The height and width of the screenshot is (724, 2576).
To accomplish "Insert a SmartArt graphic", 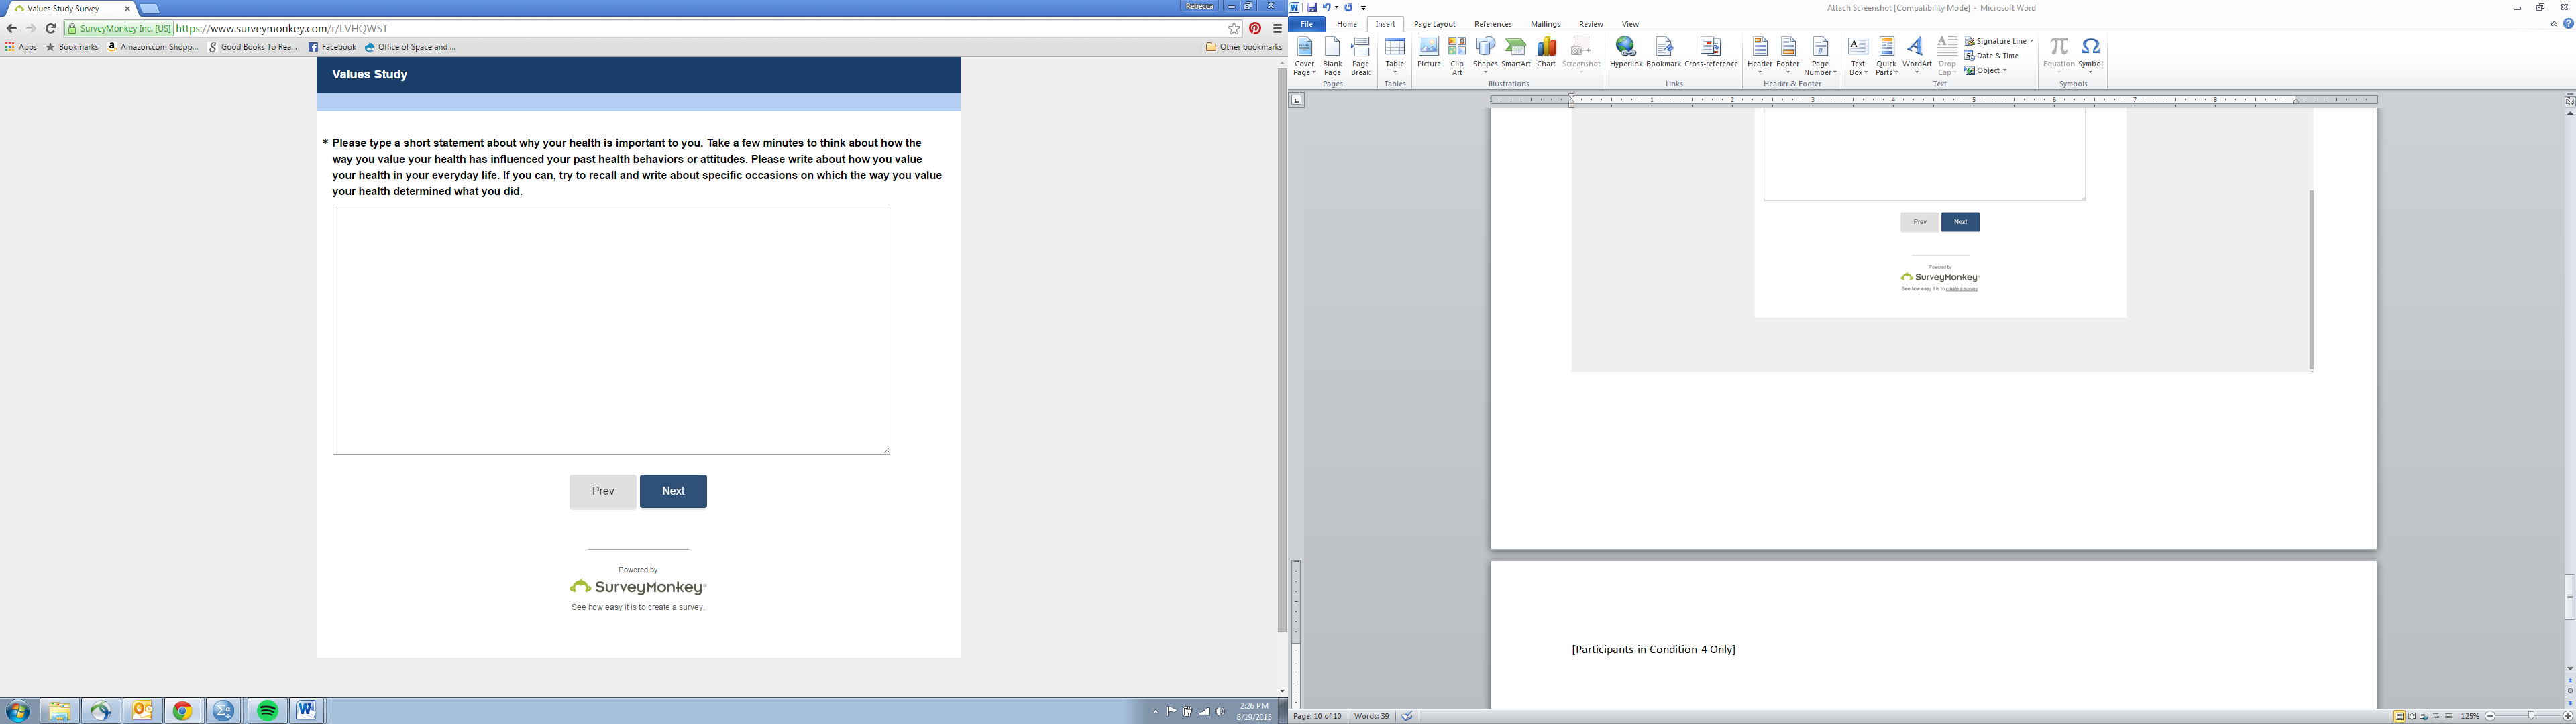I will pos(1516,53).
